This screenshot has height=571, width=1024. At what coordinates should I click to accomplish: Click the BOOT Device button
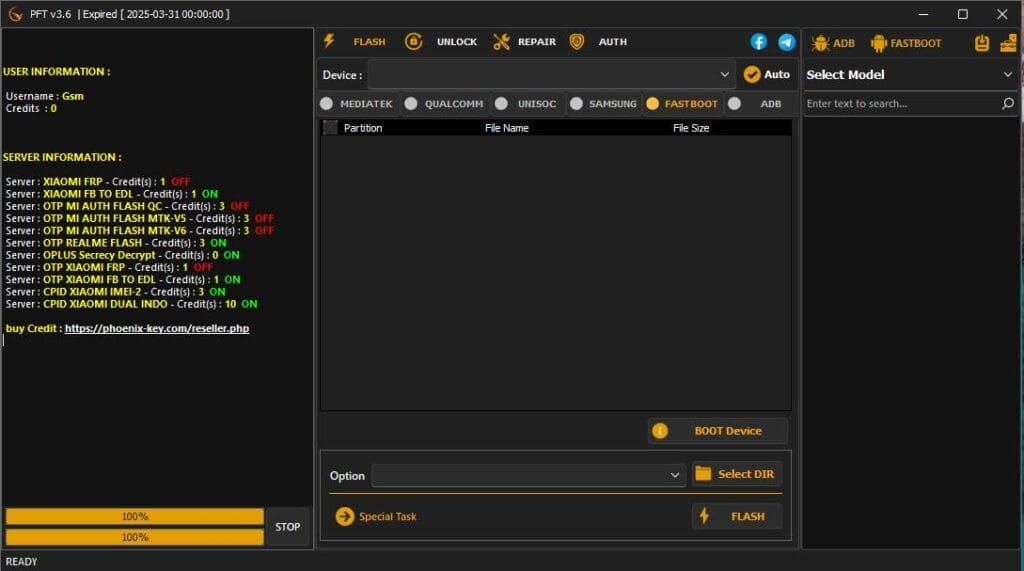[718, 431]
